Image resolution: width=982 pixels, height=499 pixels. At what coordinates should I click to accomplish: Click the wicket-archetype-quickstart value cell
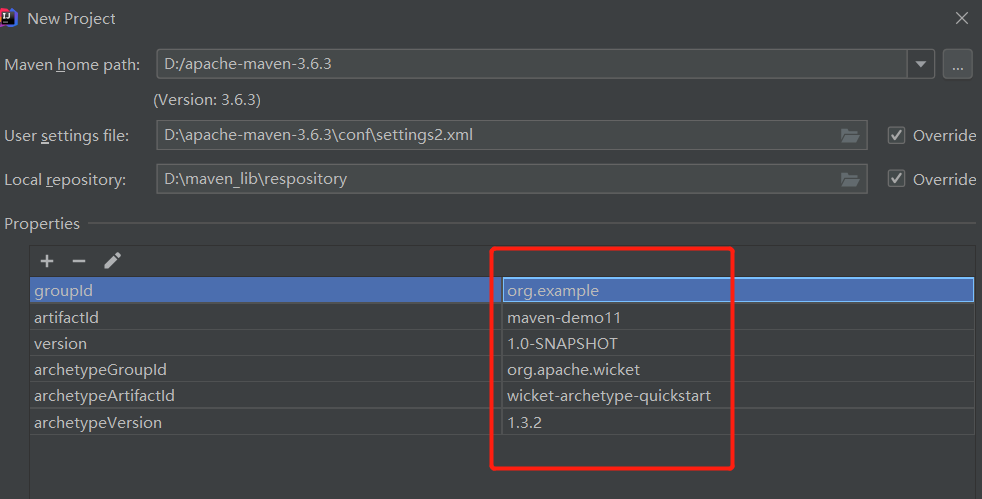(x=738, y=396)
